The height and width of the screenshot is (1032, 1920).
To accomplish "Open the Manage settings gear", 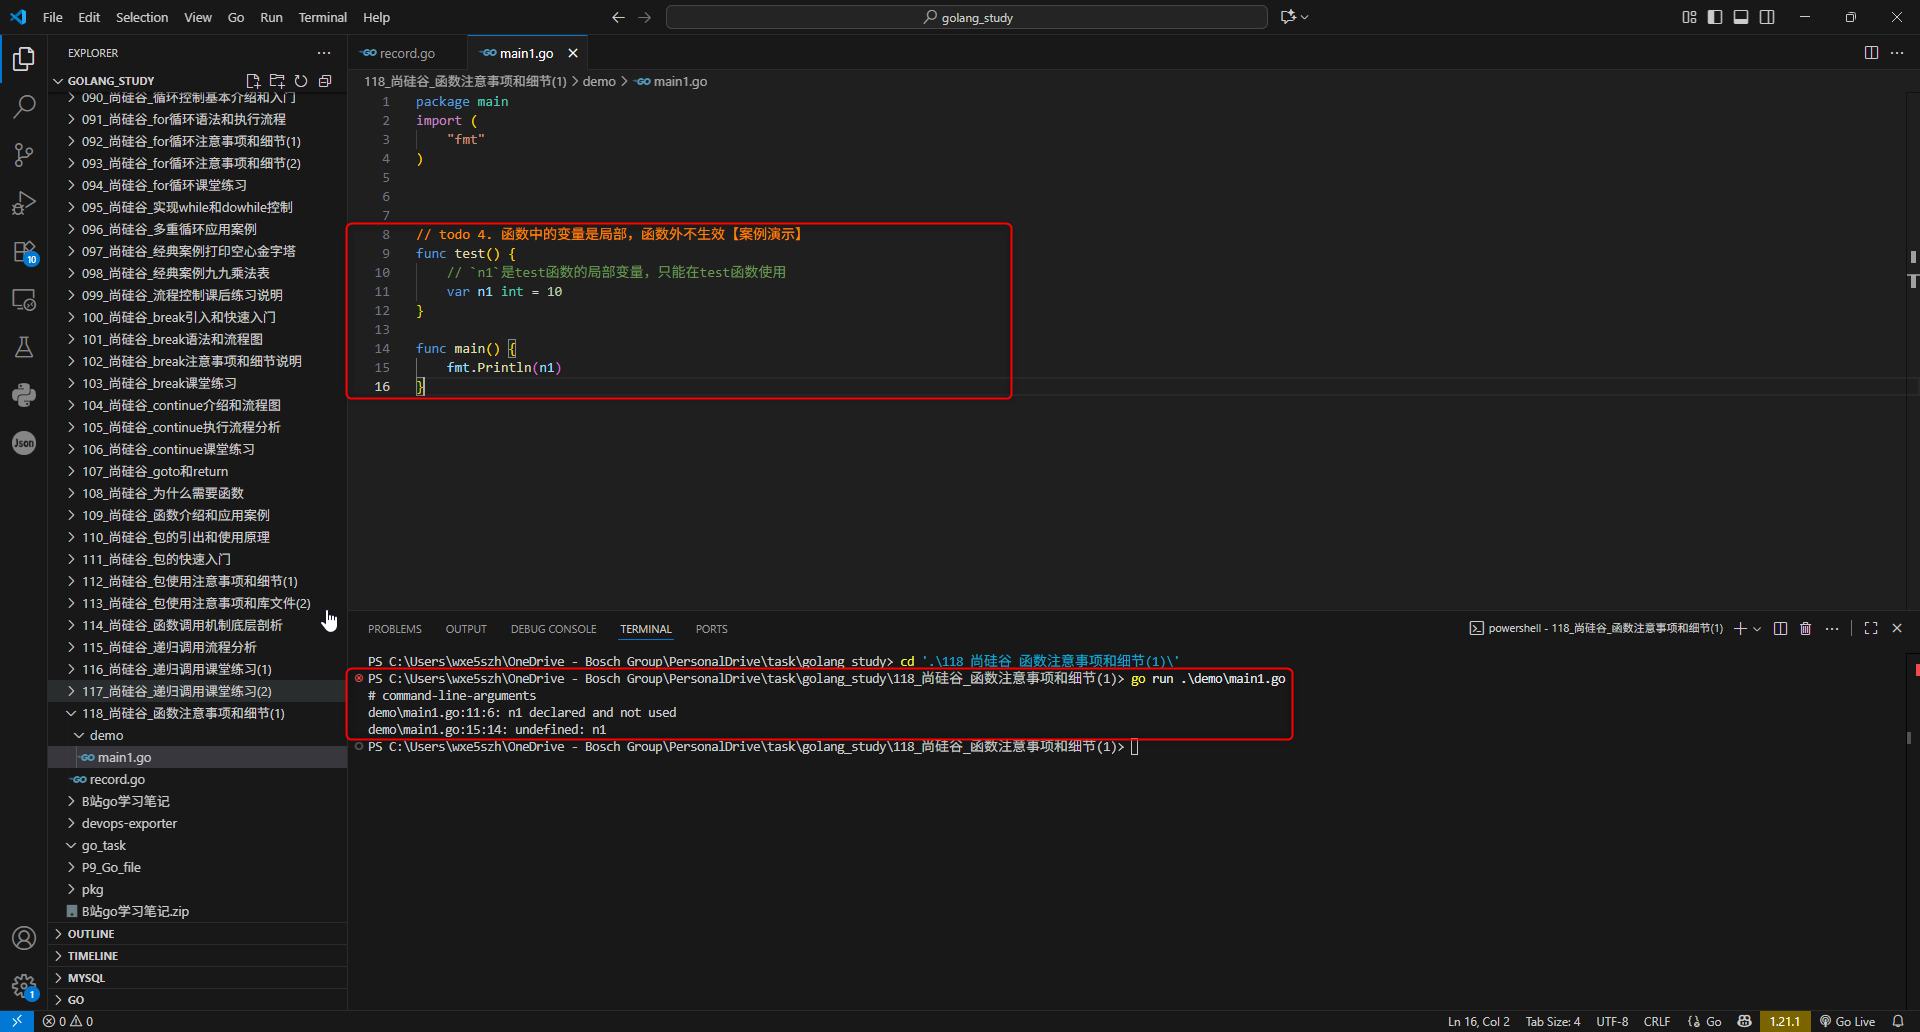I will [x=24, y=986].
